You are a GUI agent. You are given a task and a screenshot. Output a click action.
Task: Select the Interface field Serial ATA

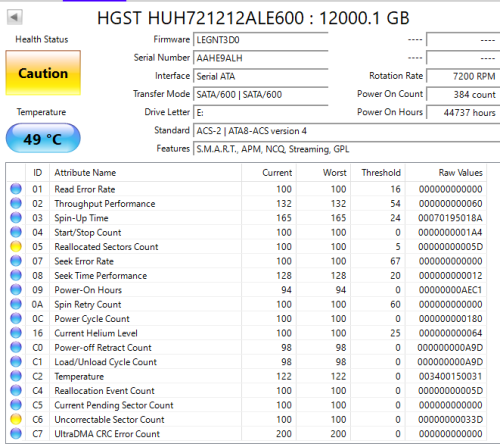tap(261, 76)
